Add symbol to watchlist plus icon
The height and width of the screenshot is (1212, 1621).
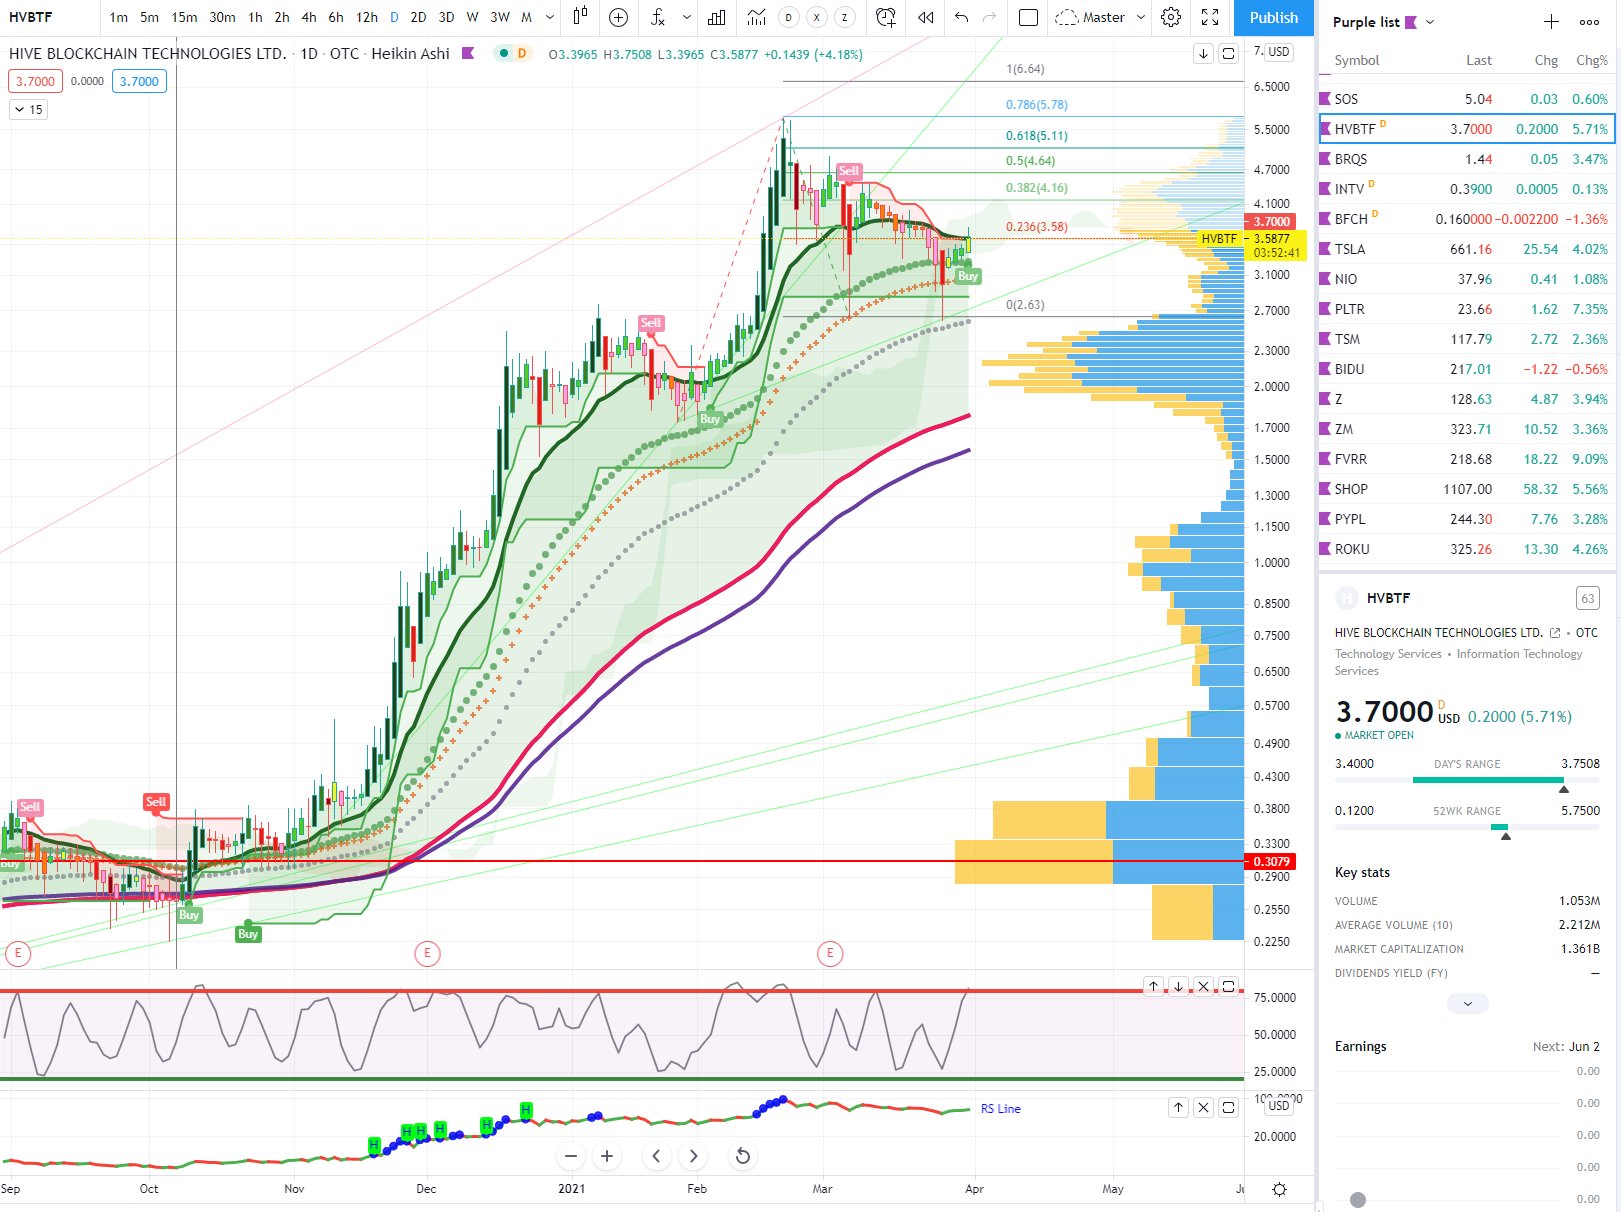tap(1551, 22)
